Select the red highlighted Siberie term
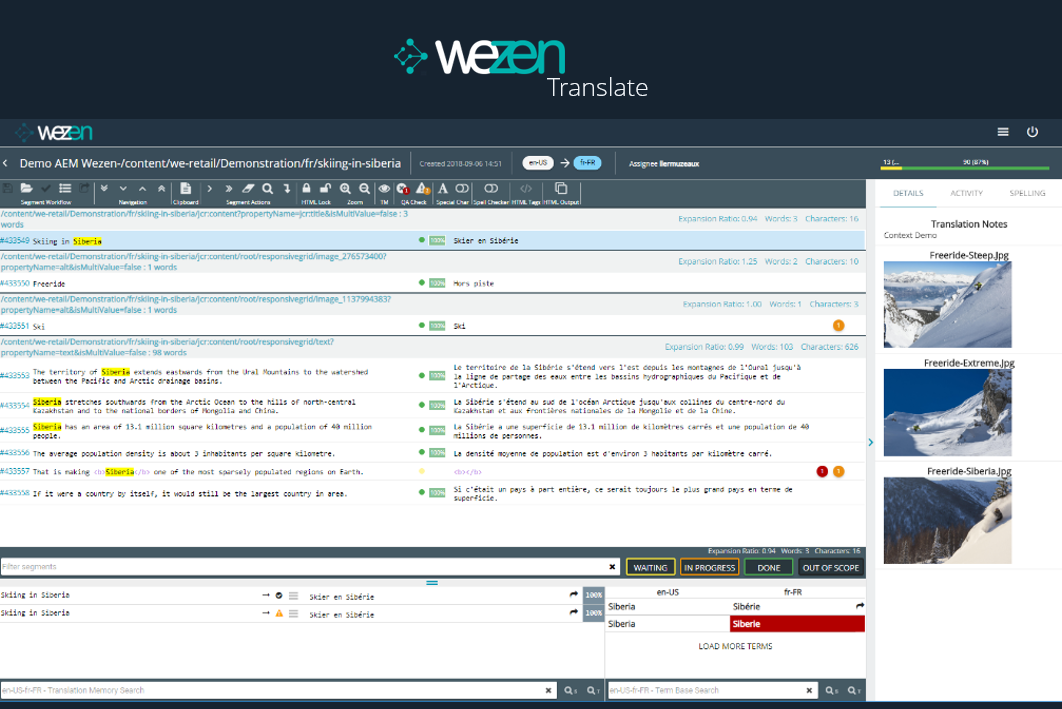The height and width of the screenshot is (709, 1062). coord(797,624)
